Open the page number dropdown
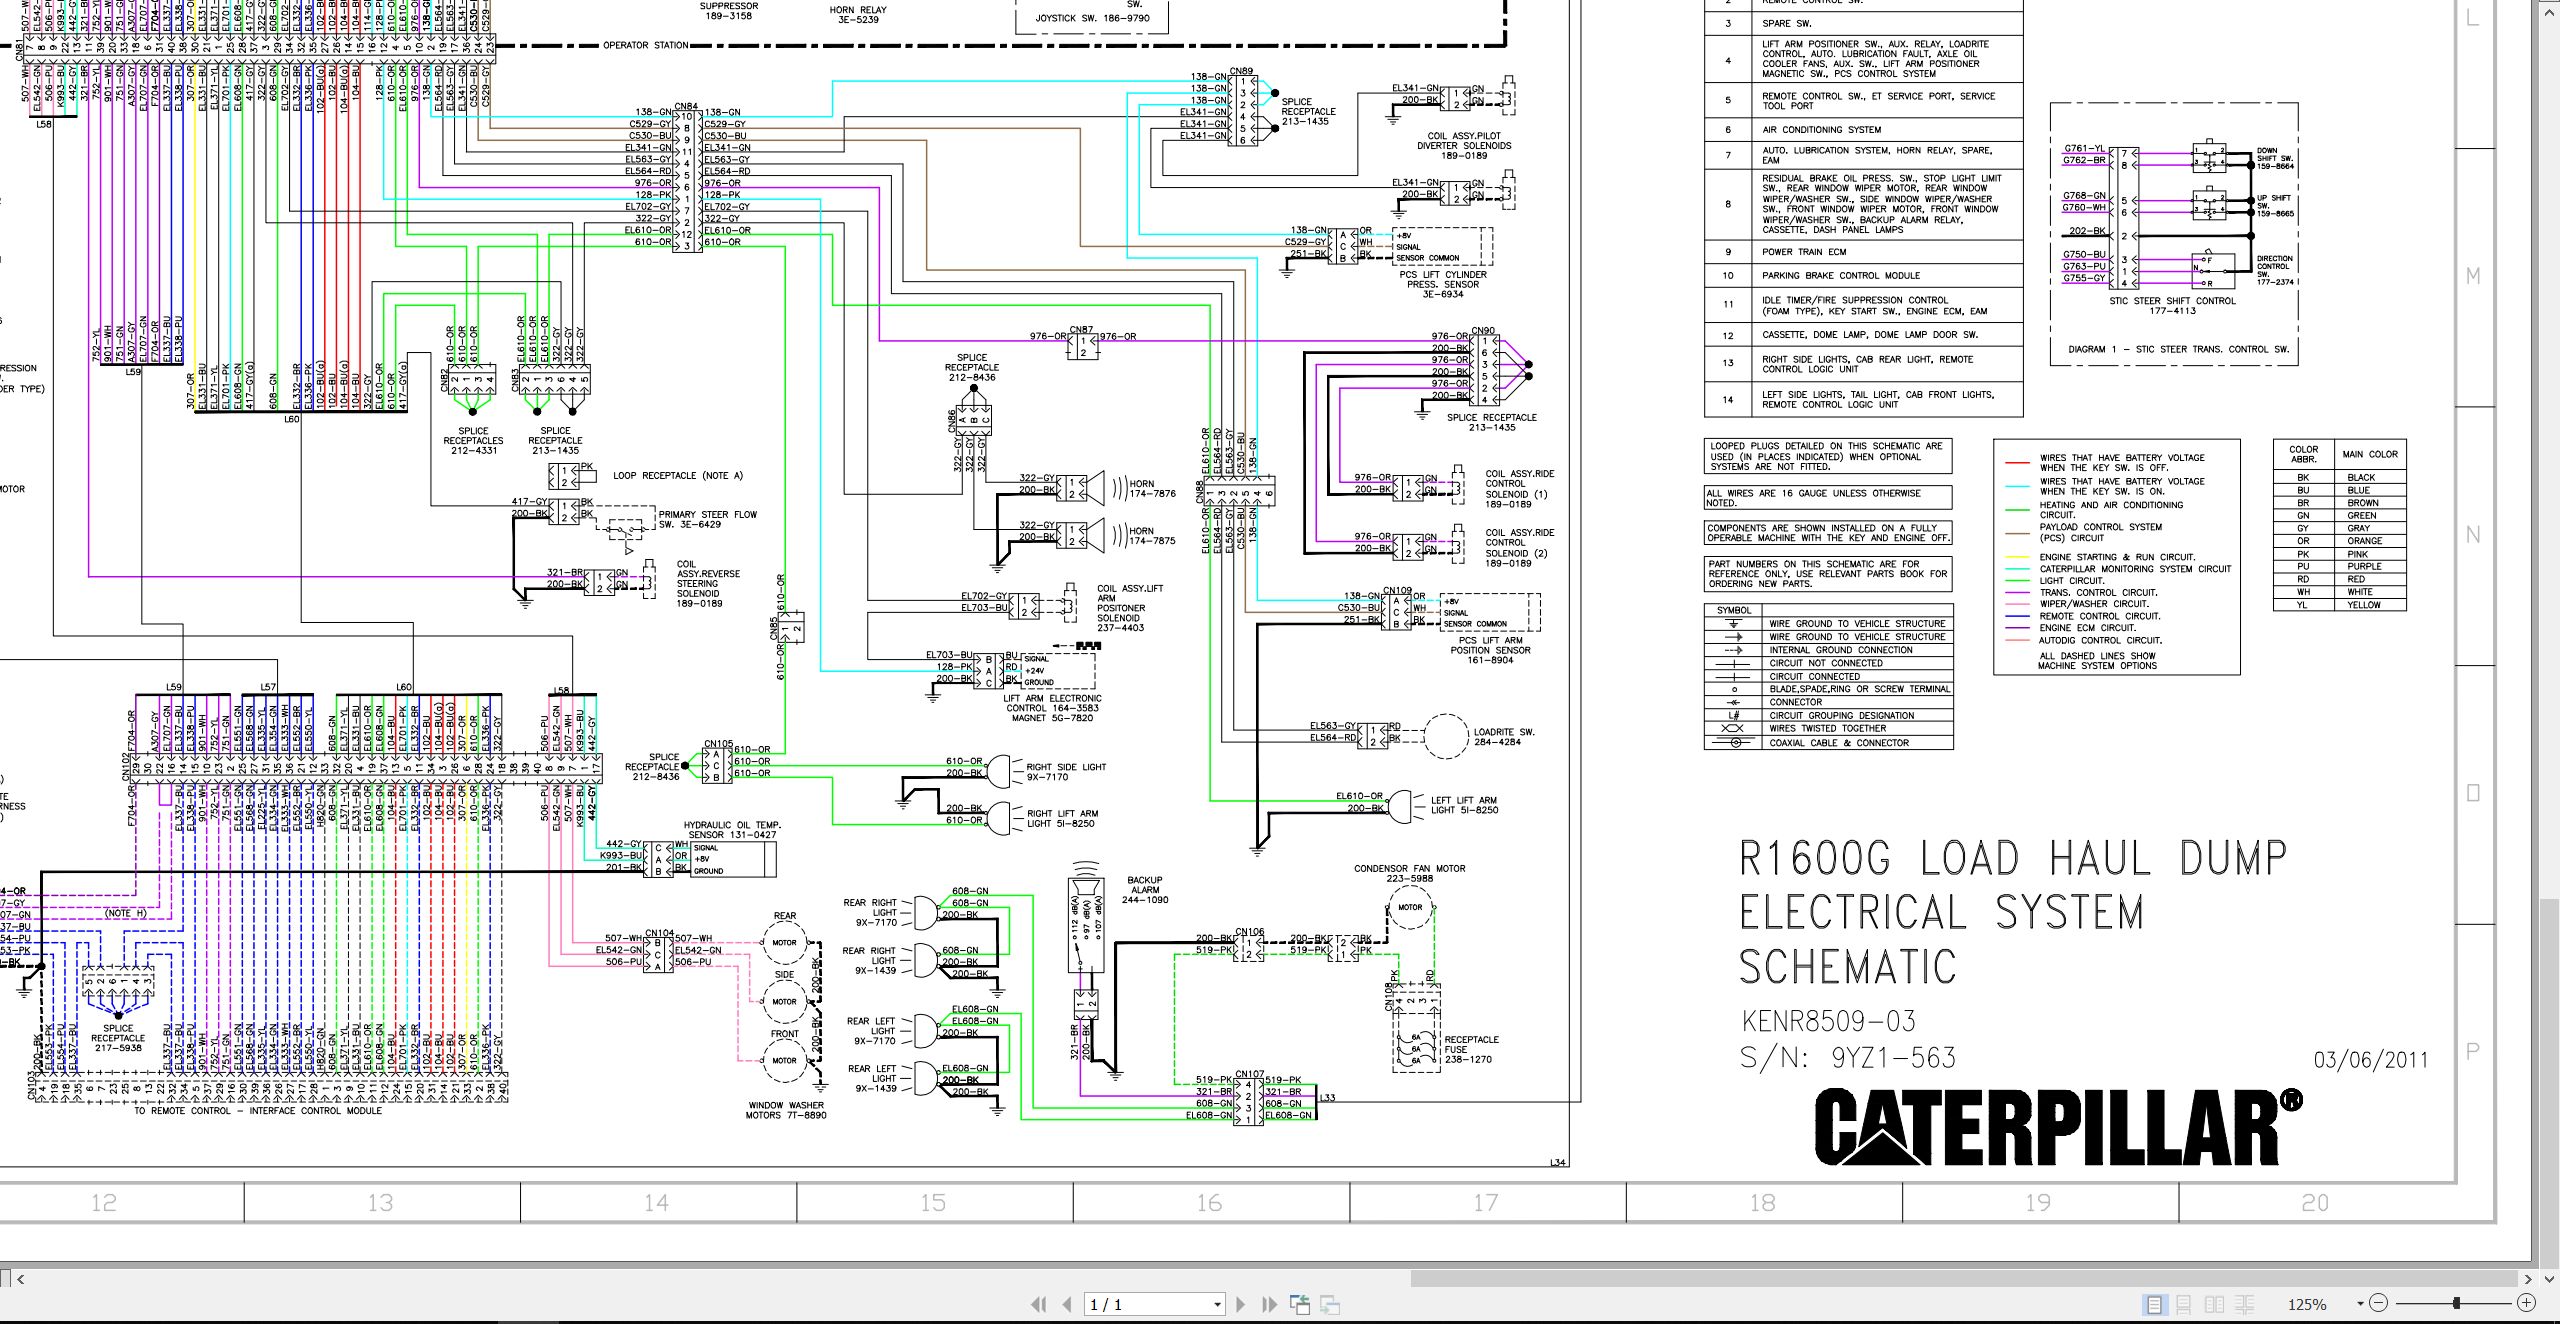 coord(1217,1304)
